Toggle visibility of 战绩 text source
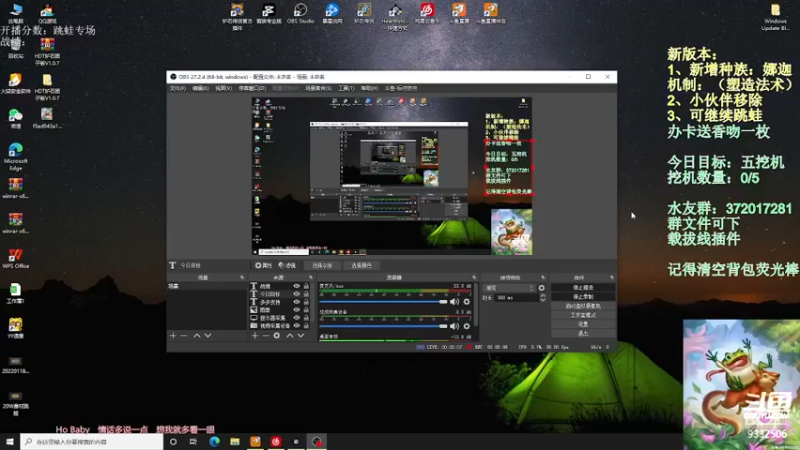The width and height of the screenshot is (800, 450). (x=296, y=286)
